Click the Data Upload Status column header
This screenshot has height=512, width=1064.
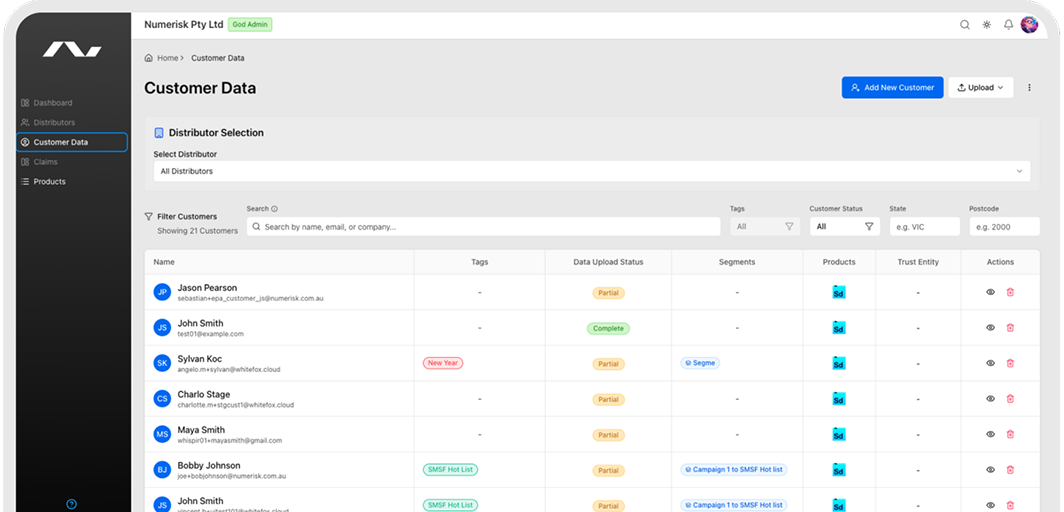(x=608, y=262)
